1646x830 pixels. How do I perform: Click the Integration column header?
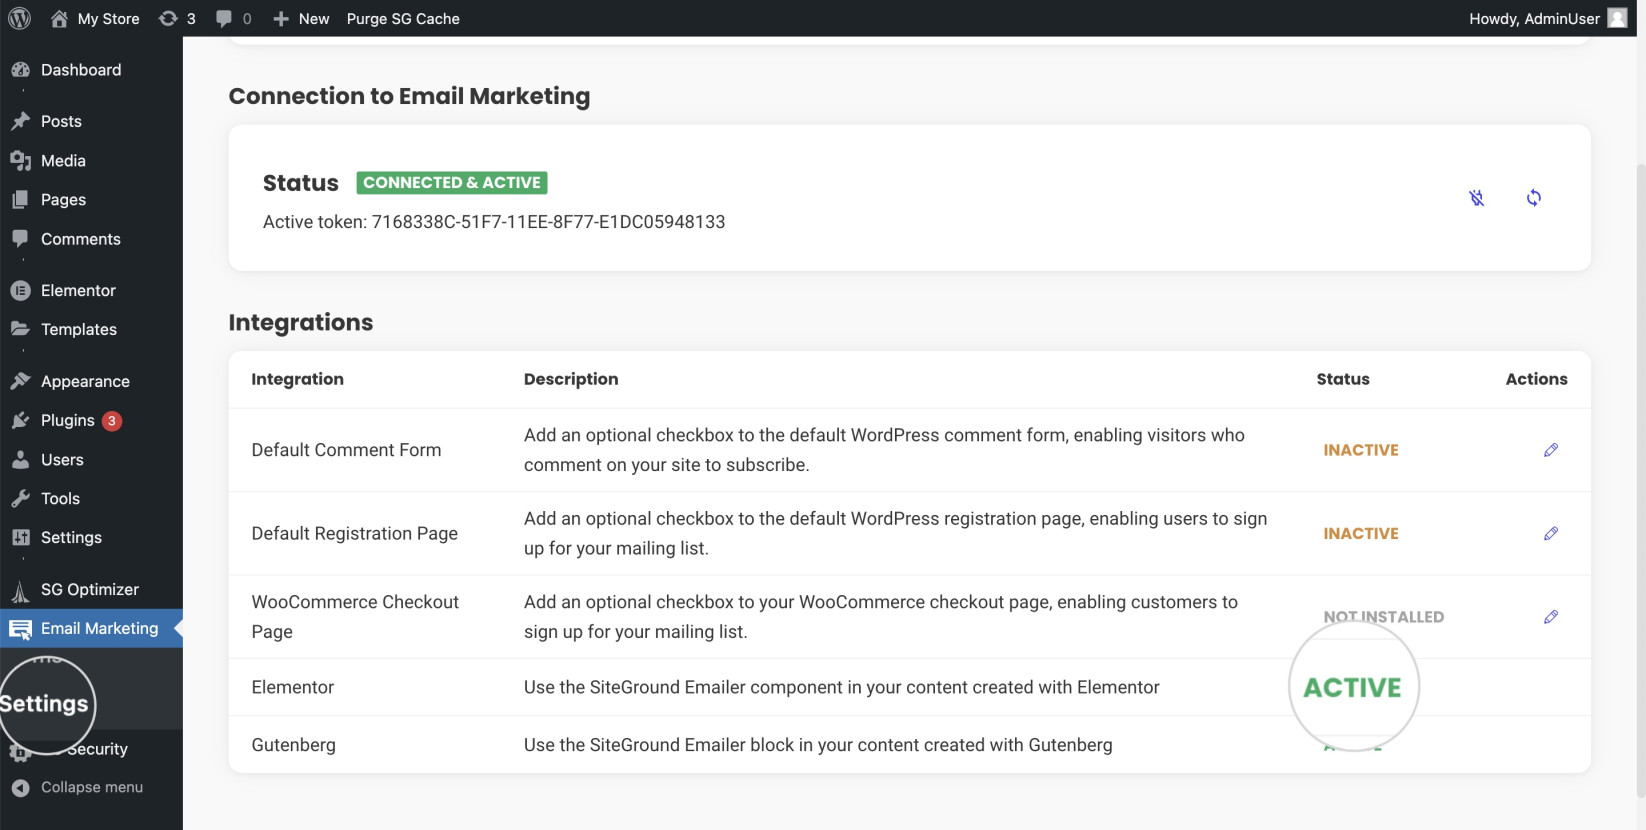pyautogui.click(x=297, y=379)
